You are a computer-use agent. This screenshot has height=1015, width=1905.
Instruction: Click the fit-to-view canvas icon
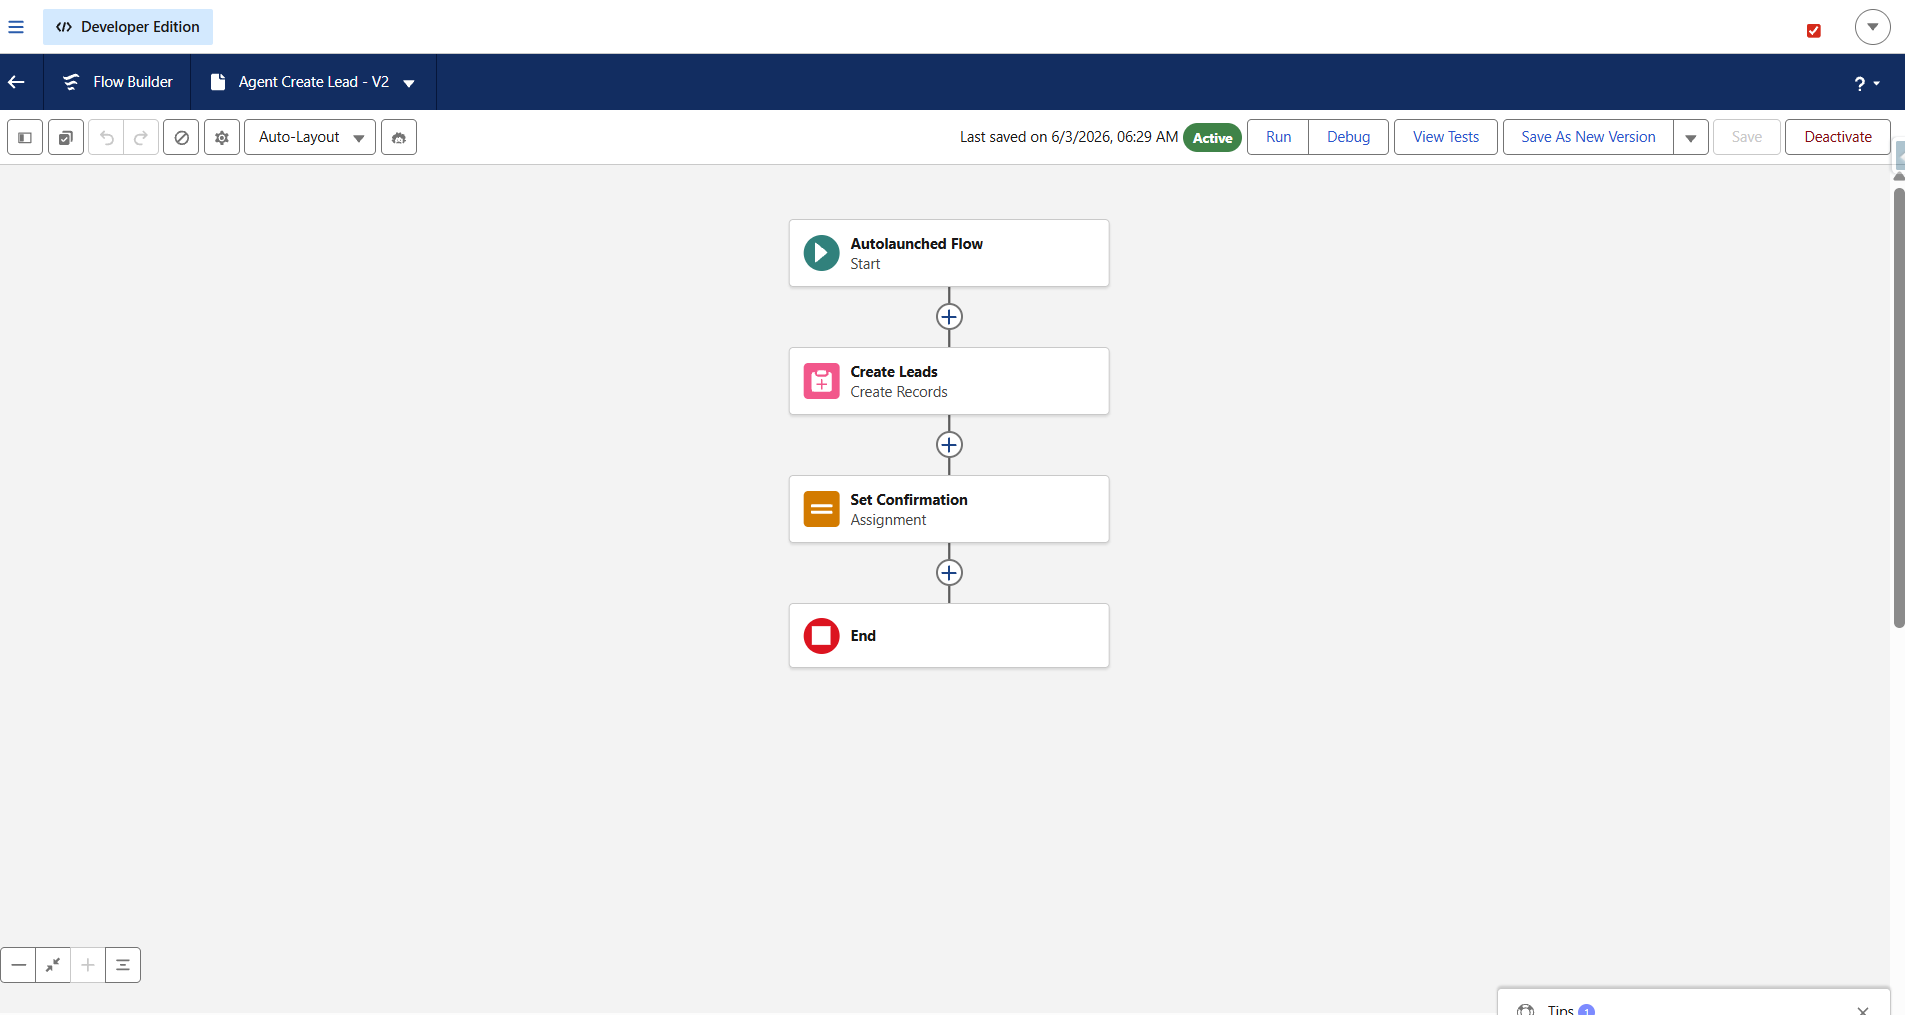[53, 965]
